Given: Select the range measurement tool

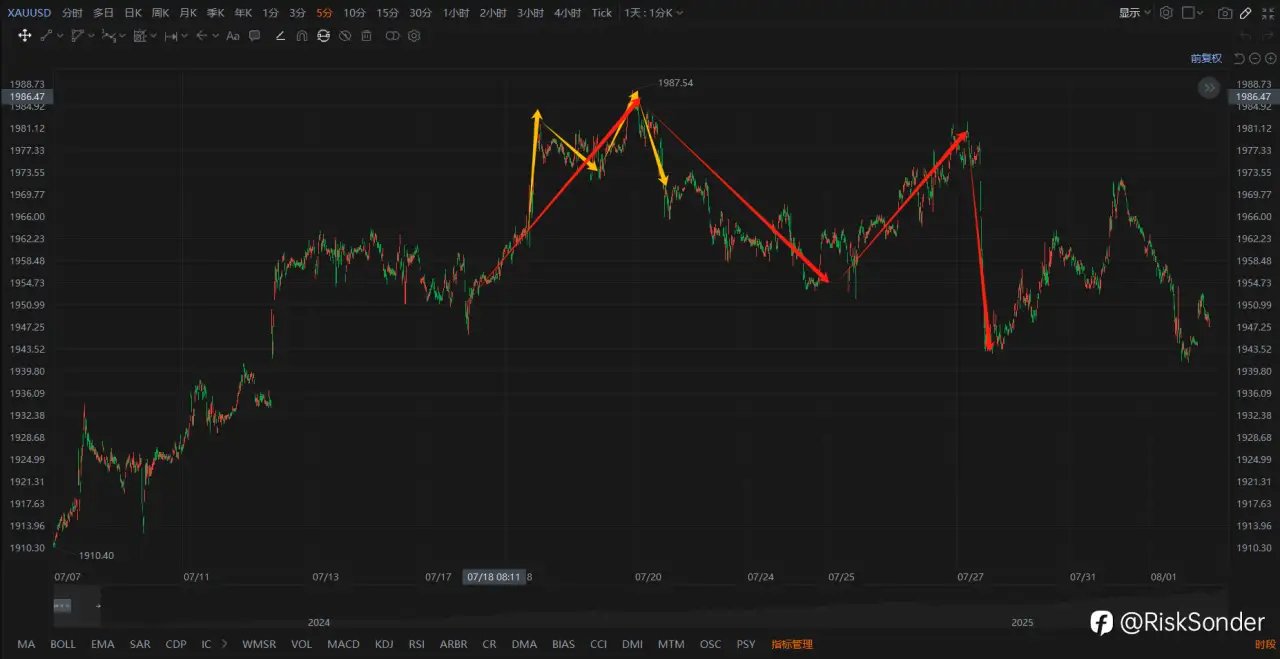Looking at the screenshot, I should pos(171,36).
